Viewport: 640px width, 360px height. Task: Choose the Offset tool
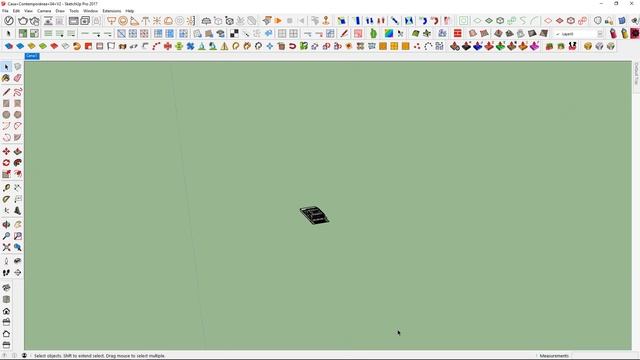pos(18,174)
